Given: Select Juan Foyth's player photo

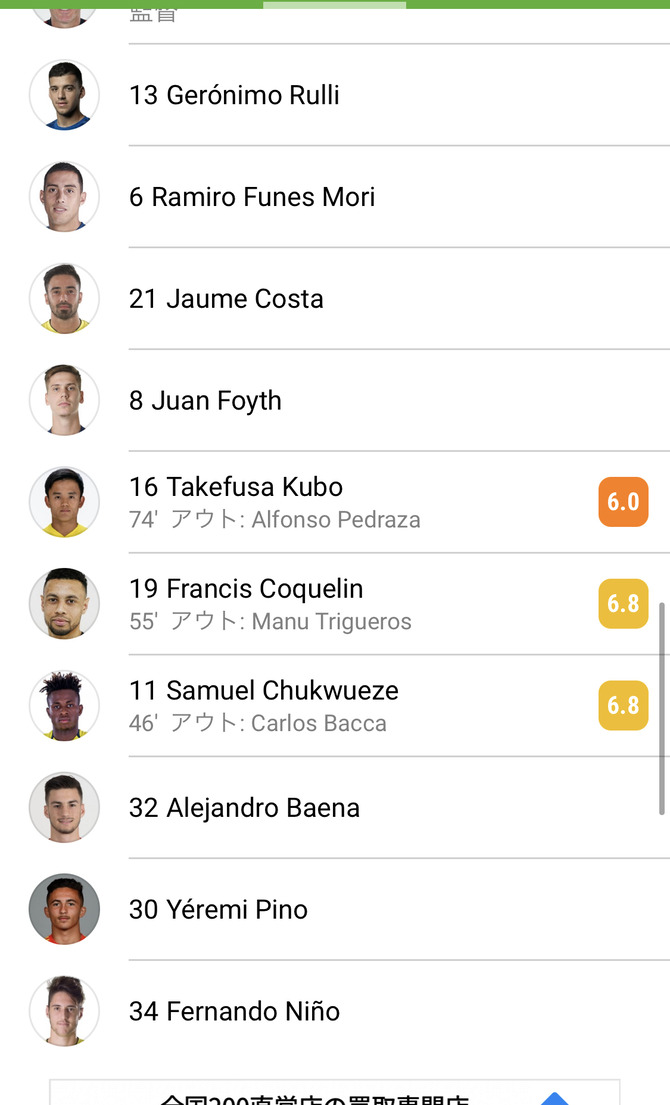Looking at the screenshot, I should coord(64,400).
